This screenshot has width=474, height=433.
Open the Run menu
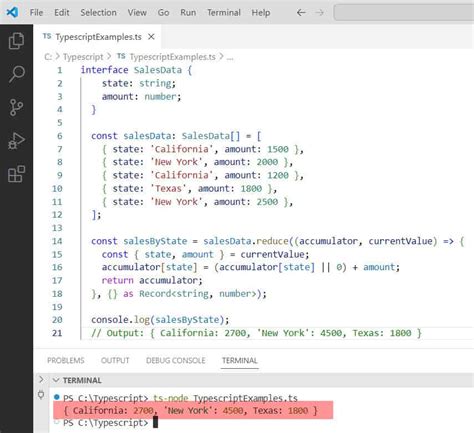(x=188, y=13)
